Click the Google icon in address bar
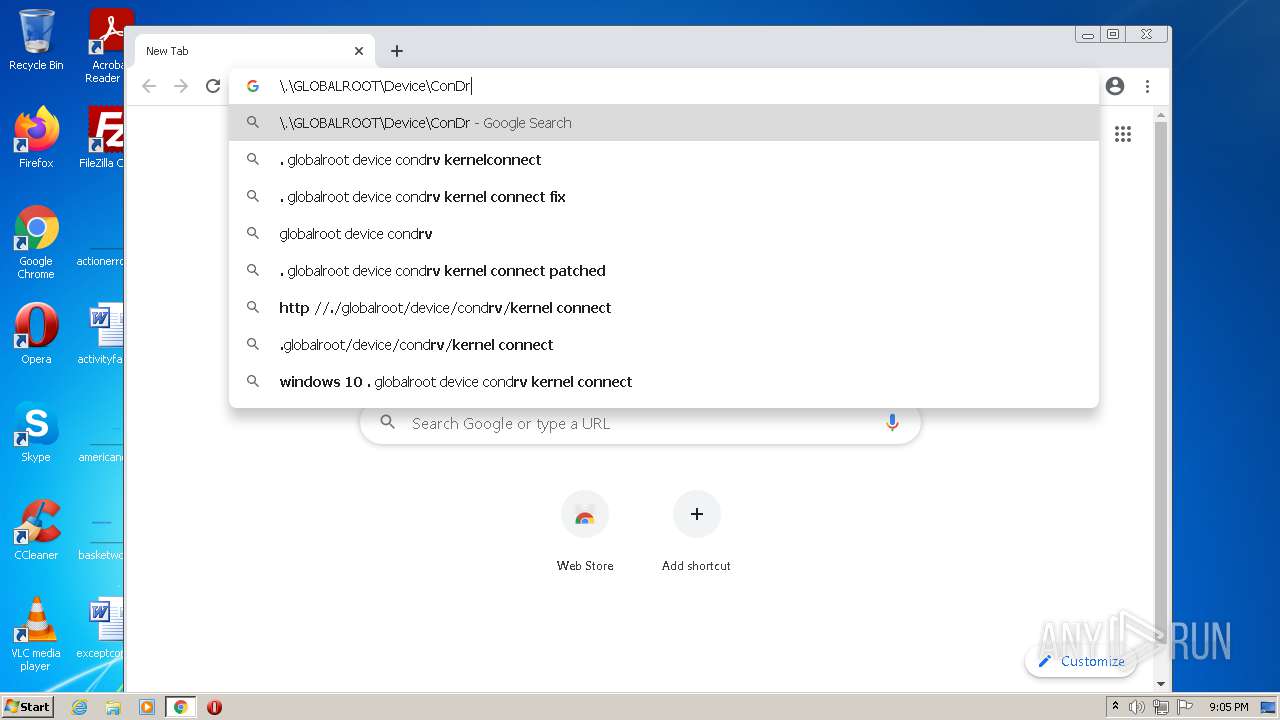Screen dimensions: 1280x720 coord(253,86)
